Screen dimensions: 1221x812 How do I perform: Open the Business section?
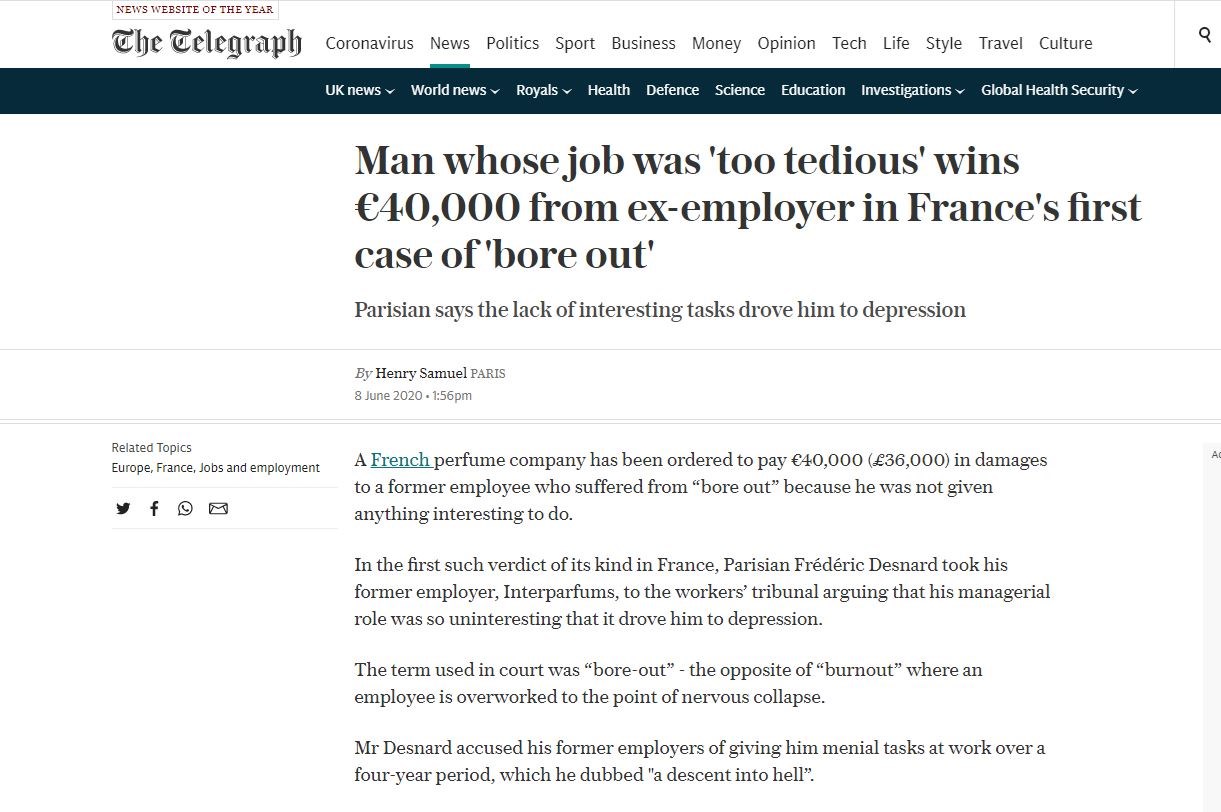[643, 43]
